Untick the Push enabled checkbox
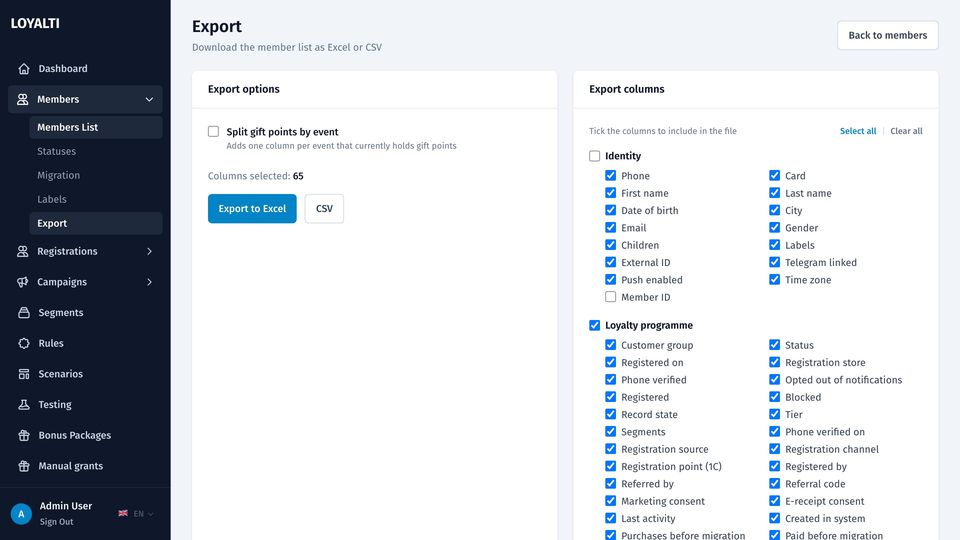Image resolution: width=960 pixels, height=540 pixels. tap(610, 279)
